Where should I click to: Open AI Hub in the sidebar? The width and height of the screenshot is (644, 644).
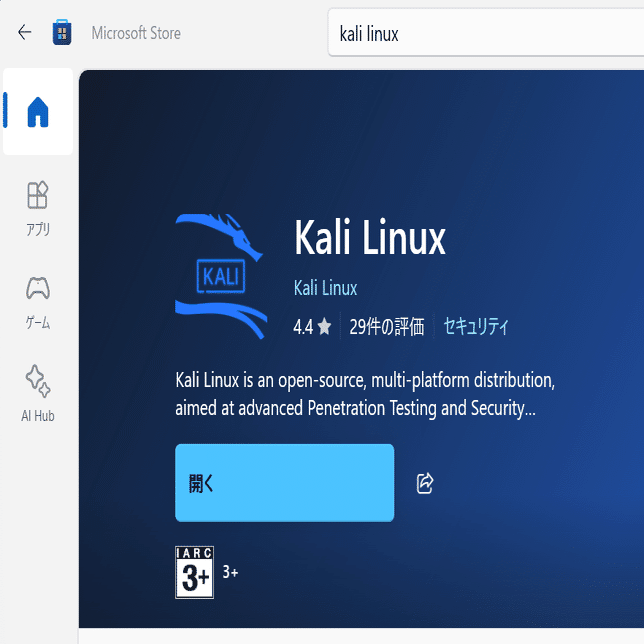[x=38, y=394]
